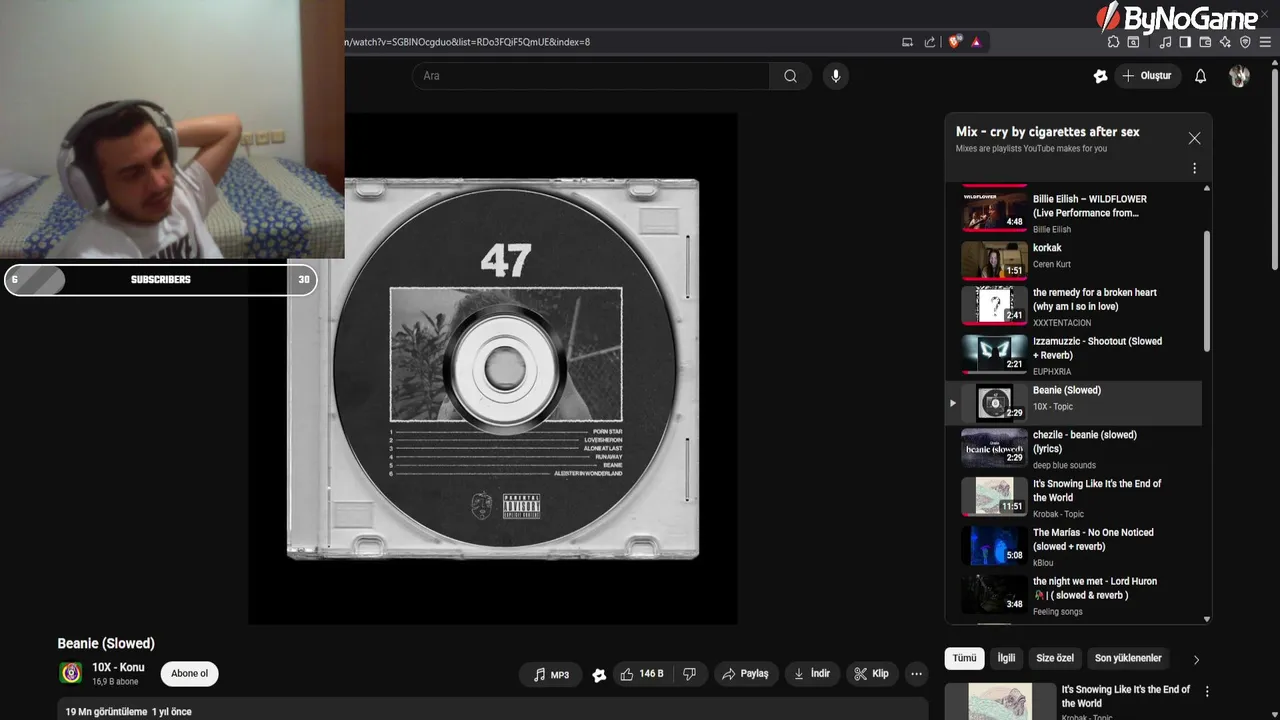Image resolution: width=1280 pixels, height=720 pixels.
Task: Click the search magnifier button
Action: click(790, 76)
